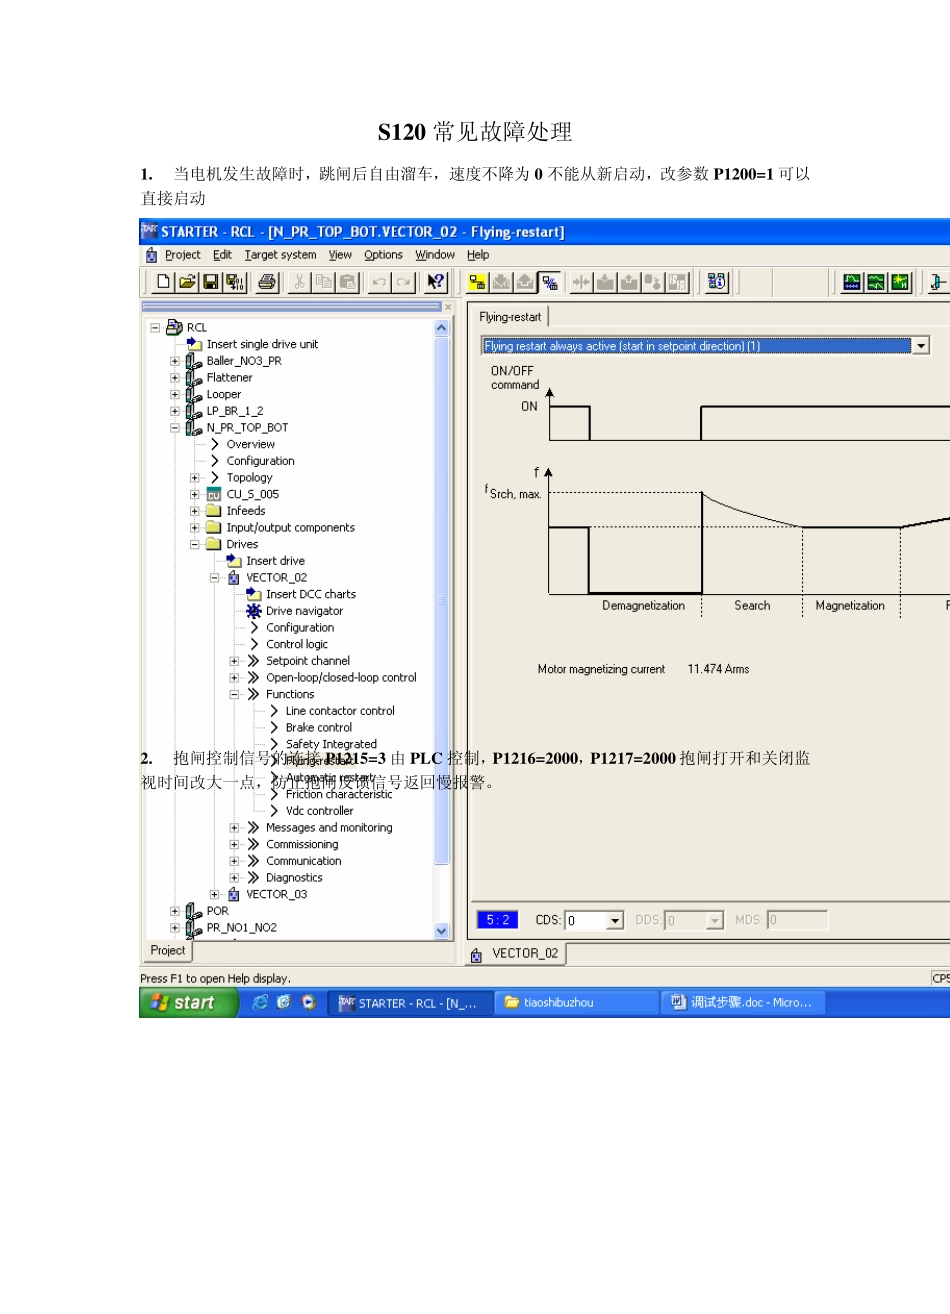The height and width of the screenshot is (1314, 950).
Task: Switch to the STARTER - RCL taskbar window
Action: coord(413,1002)
